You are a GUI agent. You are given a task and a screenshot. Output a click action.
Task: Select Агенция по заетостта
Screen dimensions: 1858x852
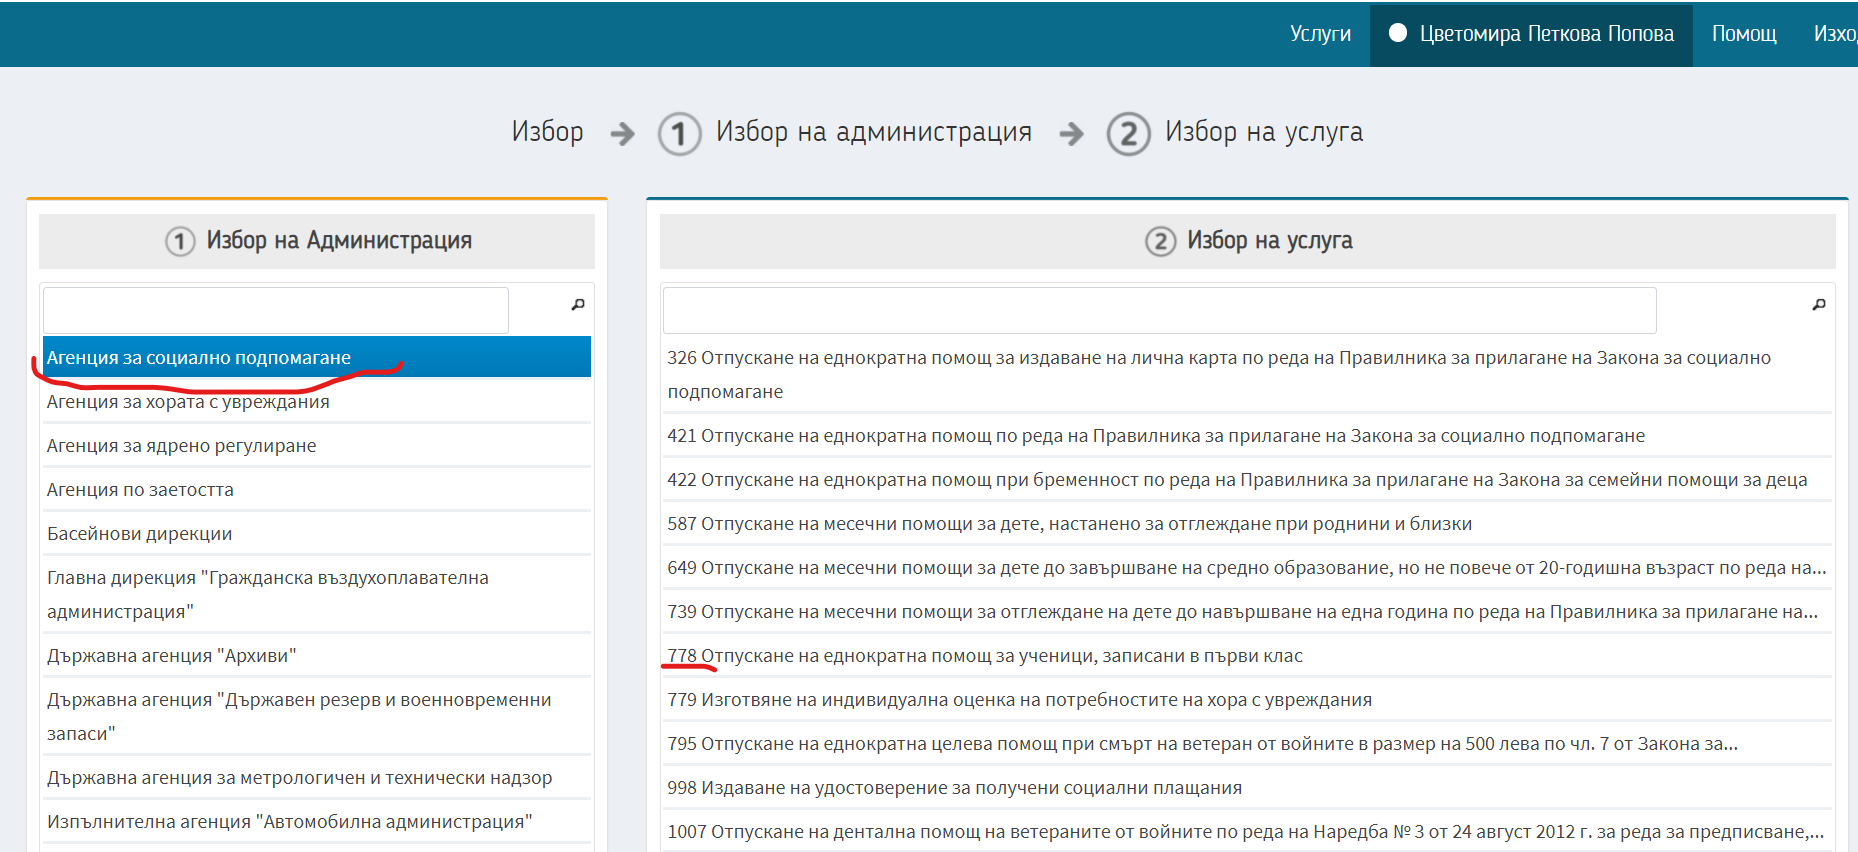pos(317,489)
